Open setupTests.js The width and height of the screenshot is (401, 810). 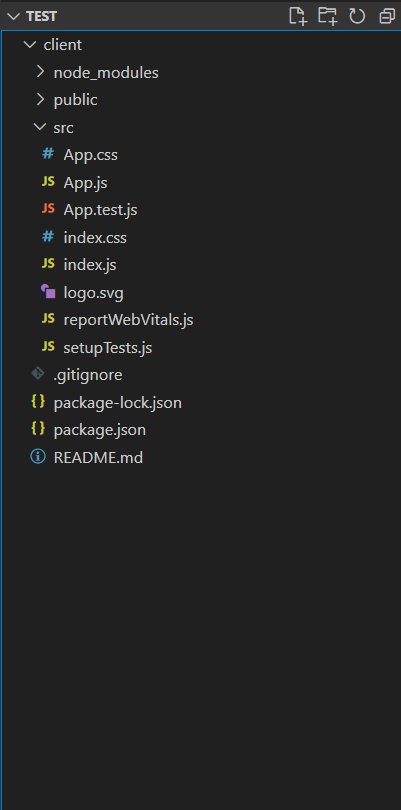(107, 348)
